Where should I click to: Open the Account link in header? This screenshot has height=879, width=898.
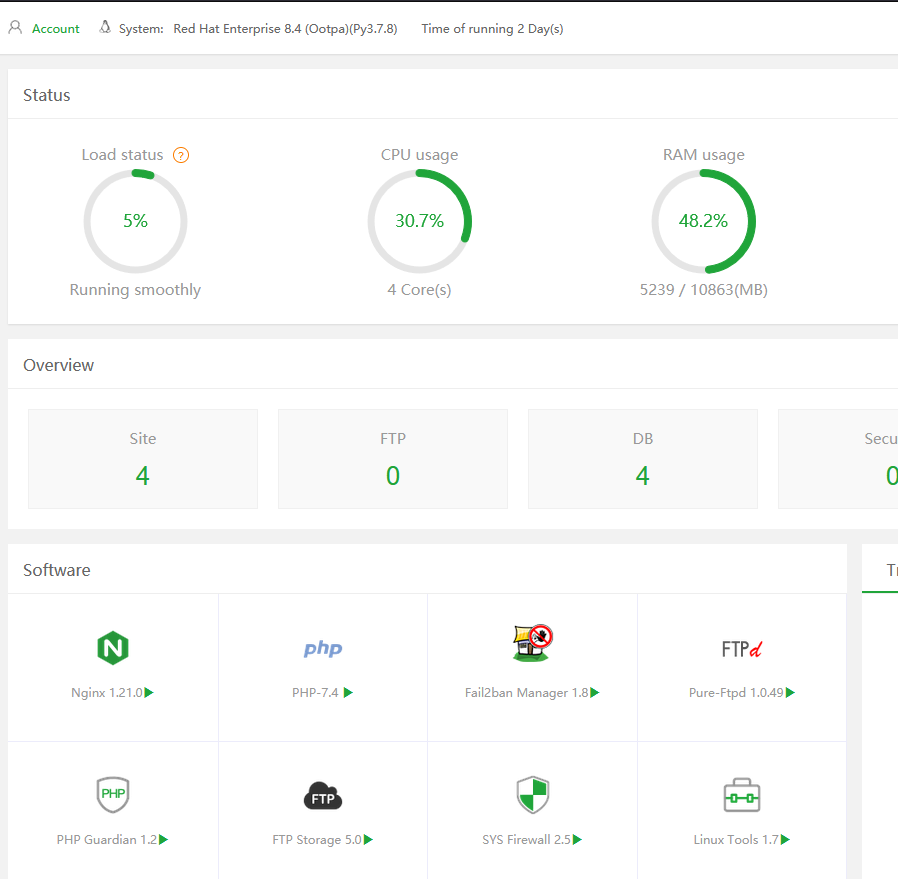click(x=55, y=29)
